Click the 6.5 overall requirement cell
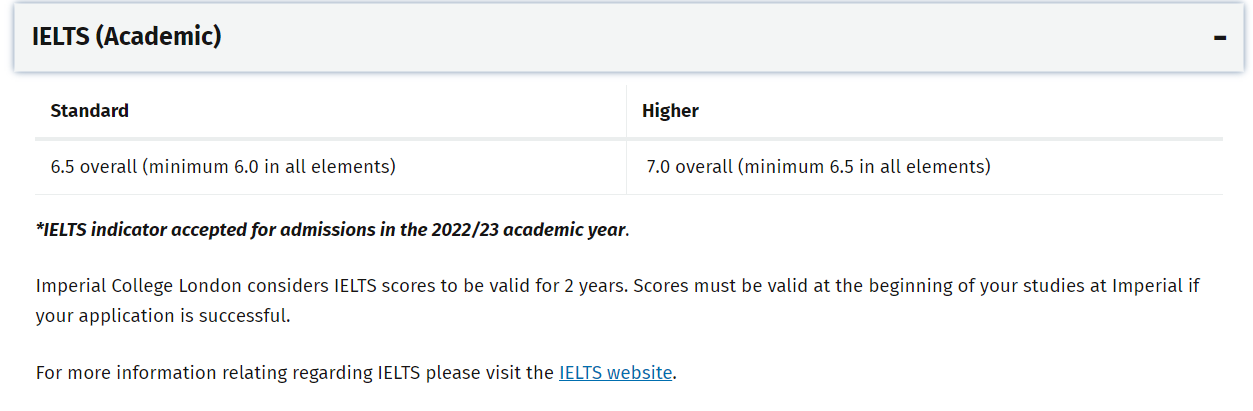The width and height of the screenshot is (1253, 411). coord(331,167)
